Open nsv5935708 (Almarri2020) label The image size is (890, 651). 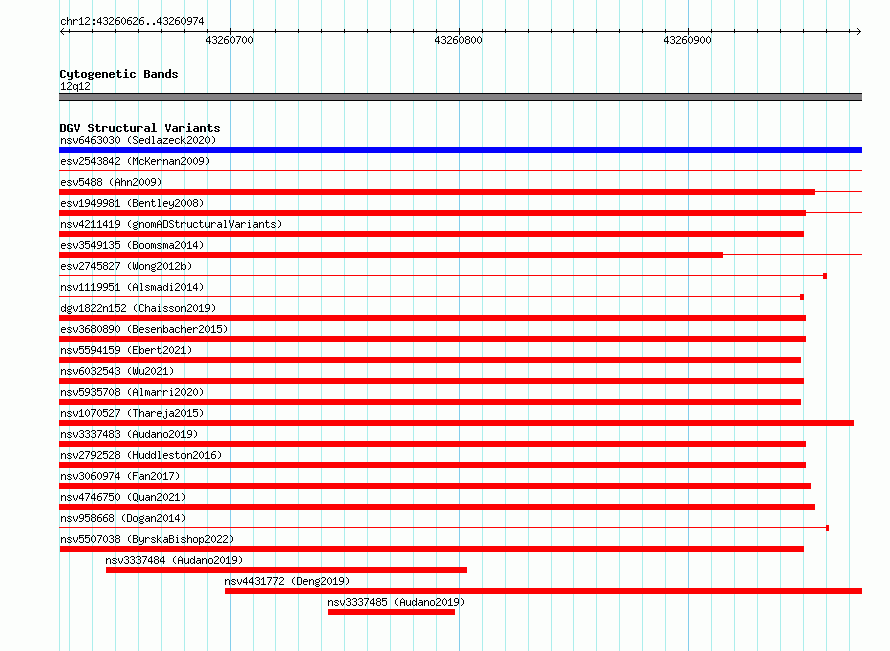(x=132, y=392)
